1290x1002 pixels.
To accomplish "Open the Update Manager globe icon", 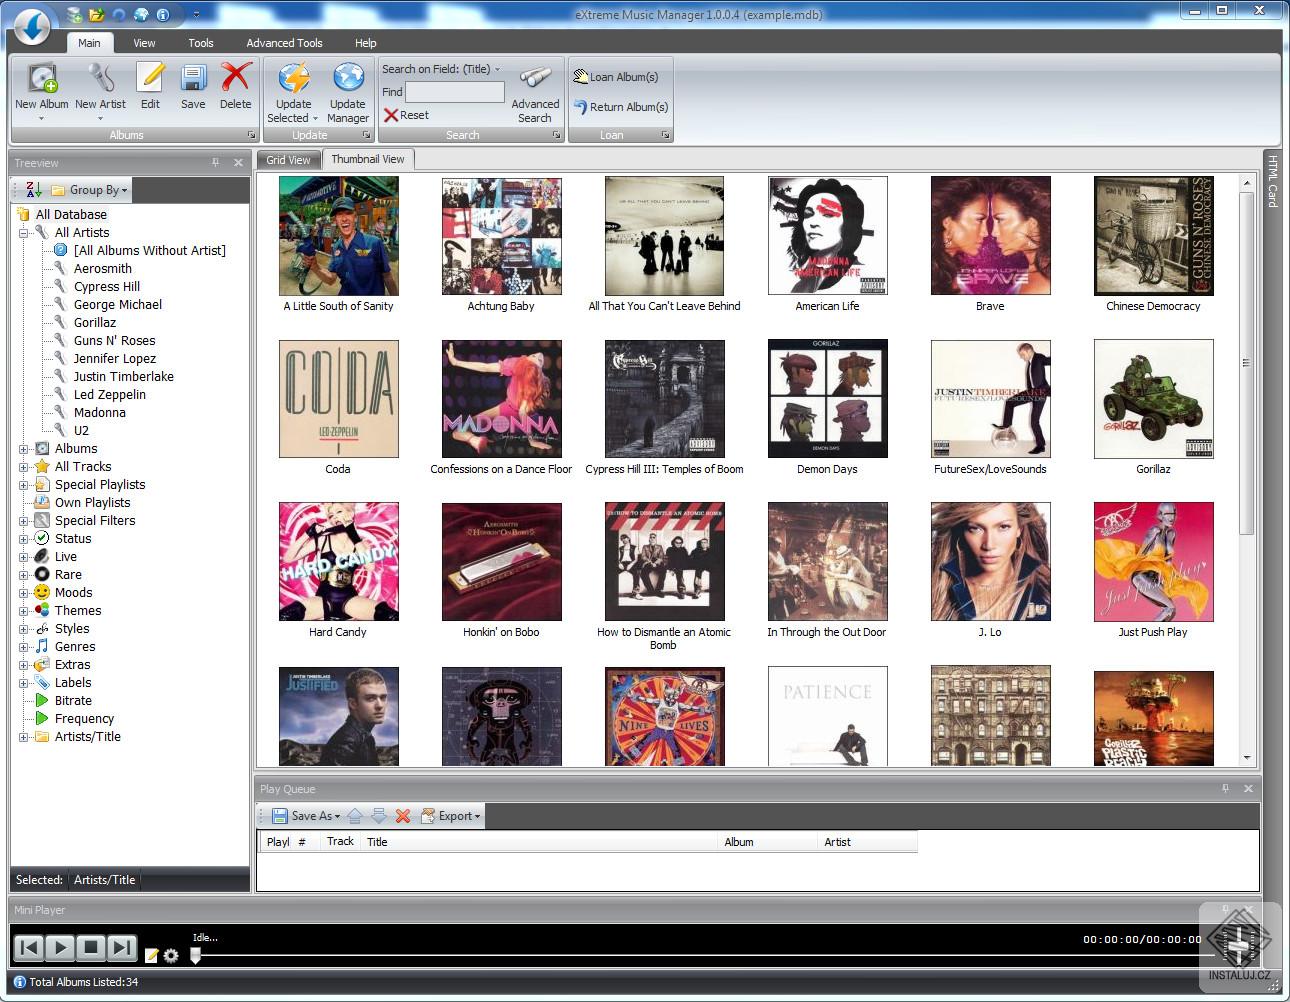I will (x=348, y=78).
